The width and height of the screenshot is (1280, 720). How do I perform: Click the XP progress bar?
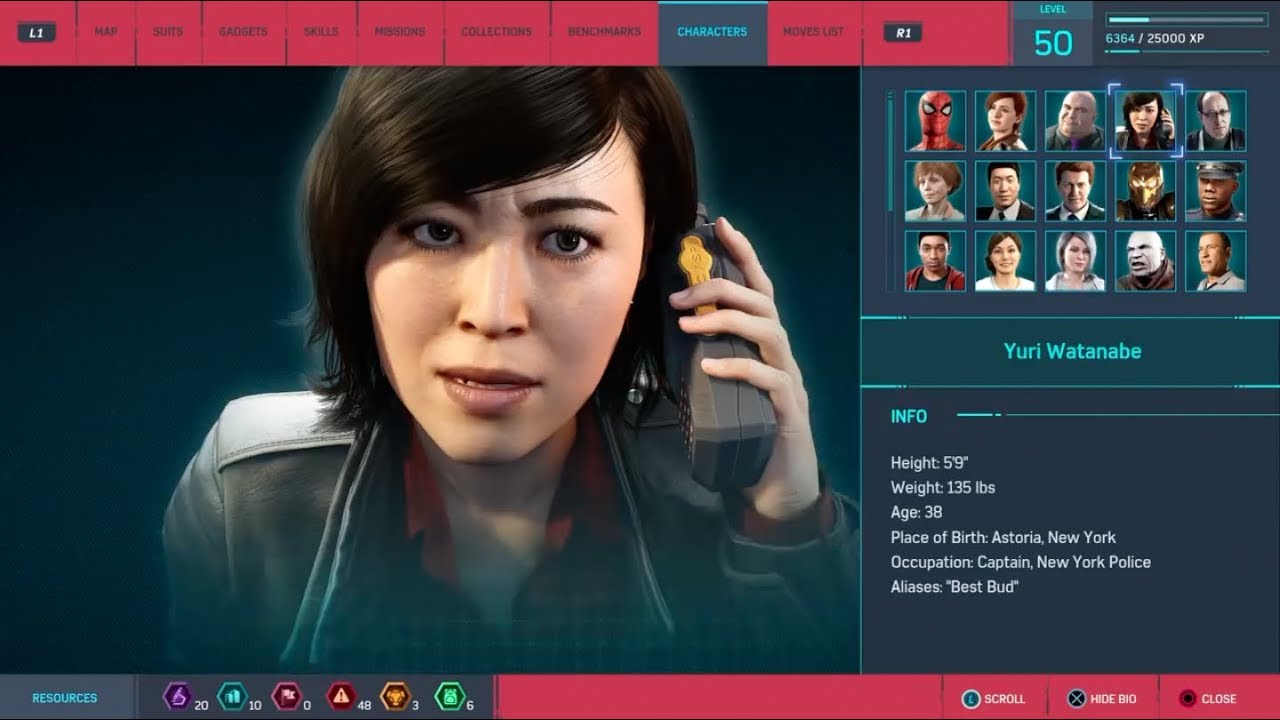(1187, 19)
